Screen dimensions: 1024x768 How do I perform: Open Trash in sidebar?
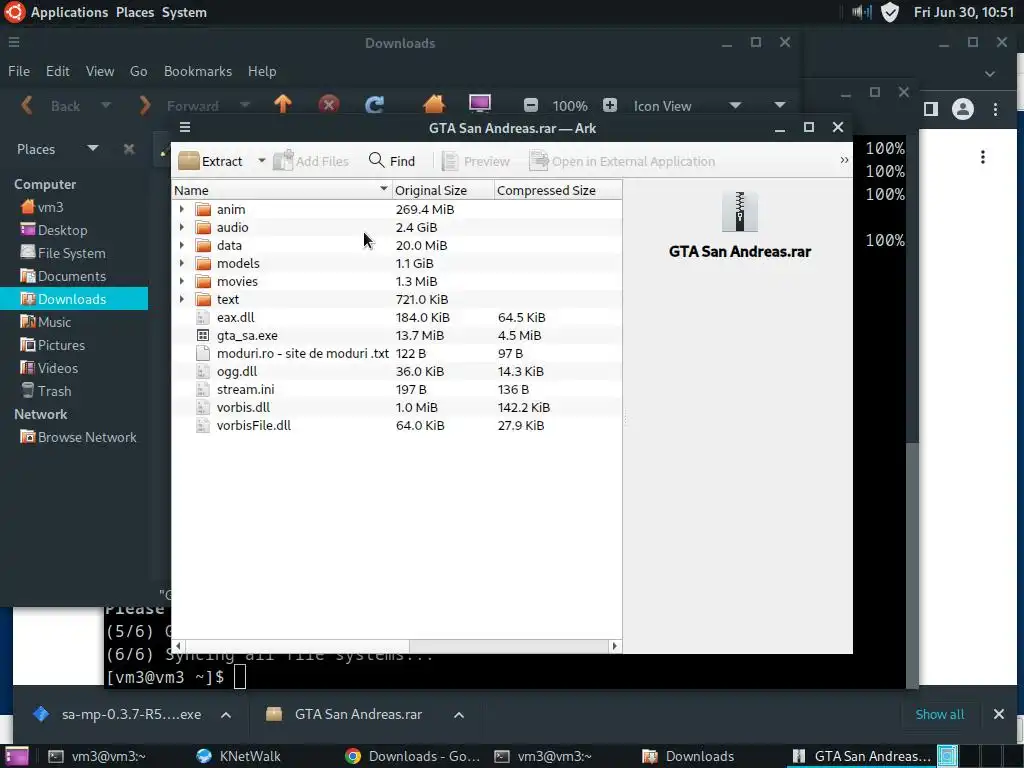[x=46, y=391]
